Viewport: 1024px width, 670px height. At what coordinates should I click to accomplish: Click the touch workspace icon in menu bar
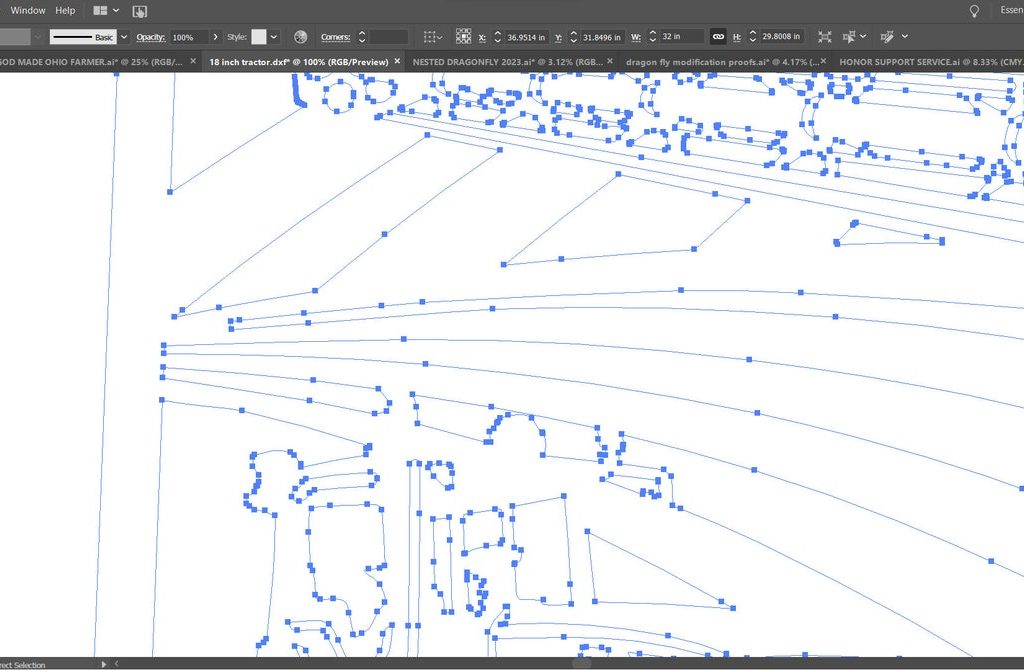(x=140, y=11)
